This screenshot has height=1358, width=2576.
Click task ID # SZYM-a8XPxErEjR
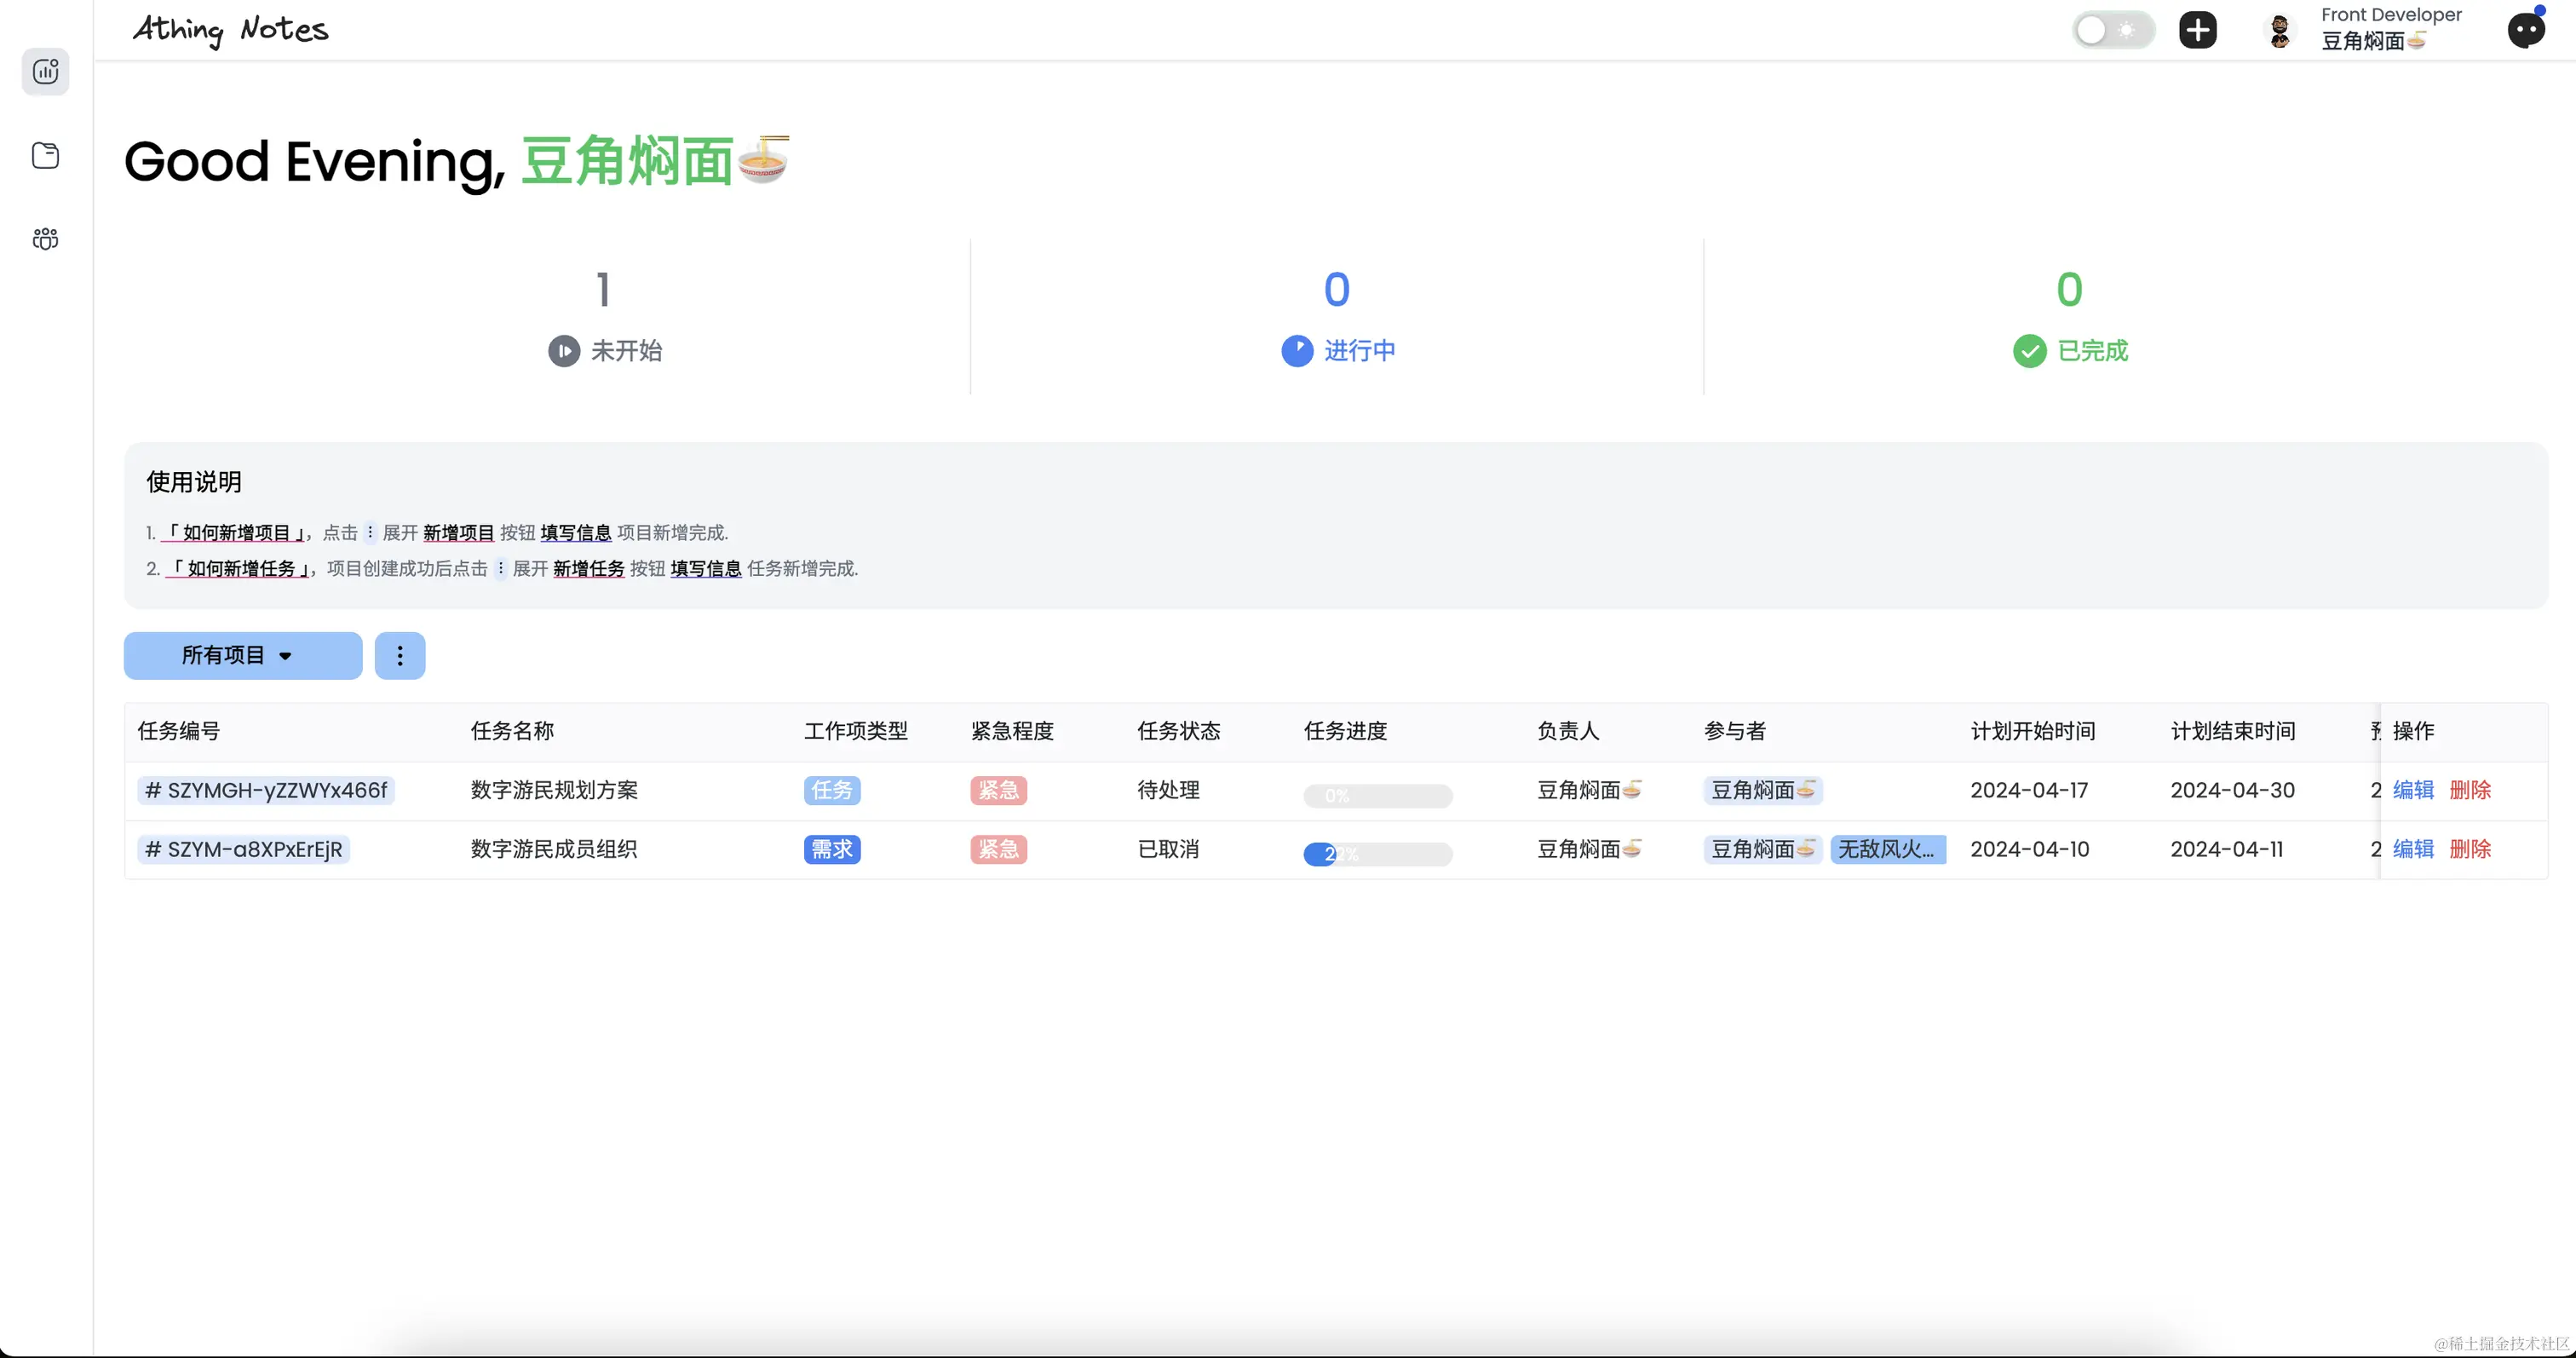(244, 849)
